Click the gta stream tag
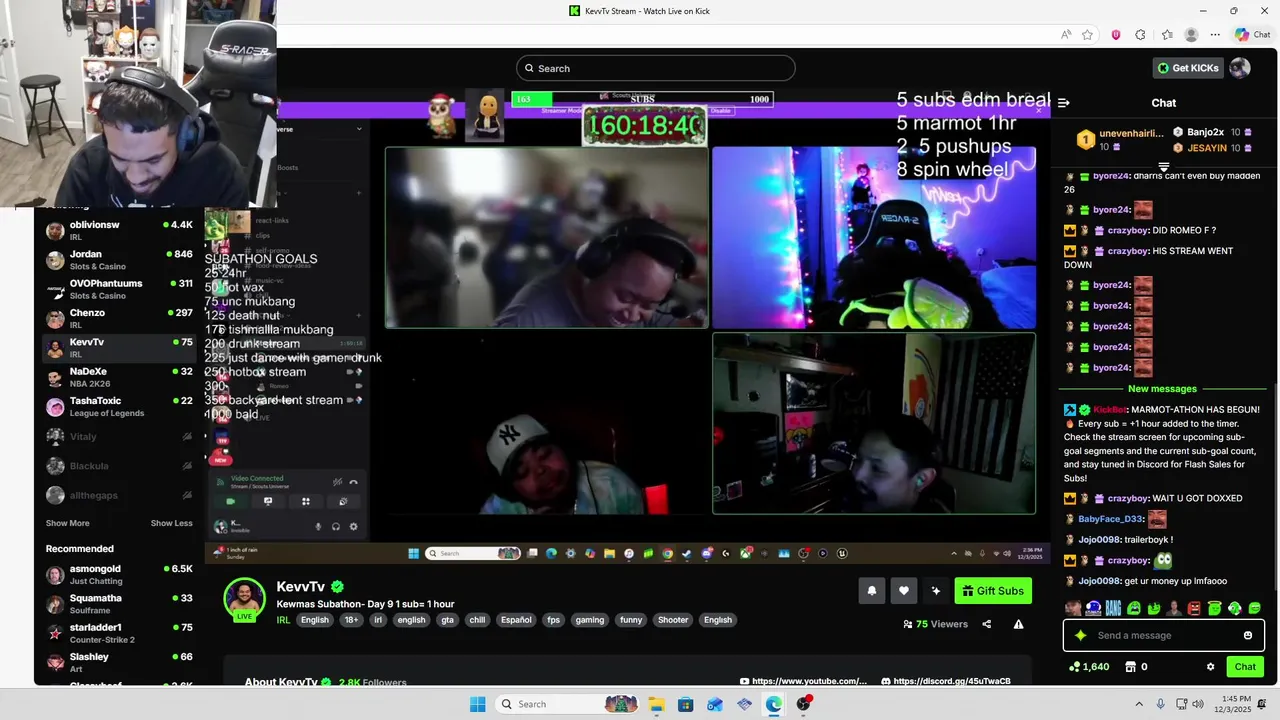The image size is (1280, 720). point(447,620)
